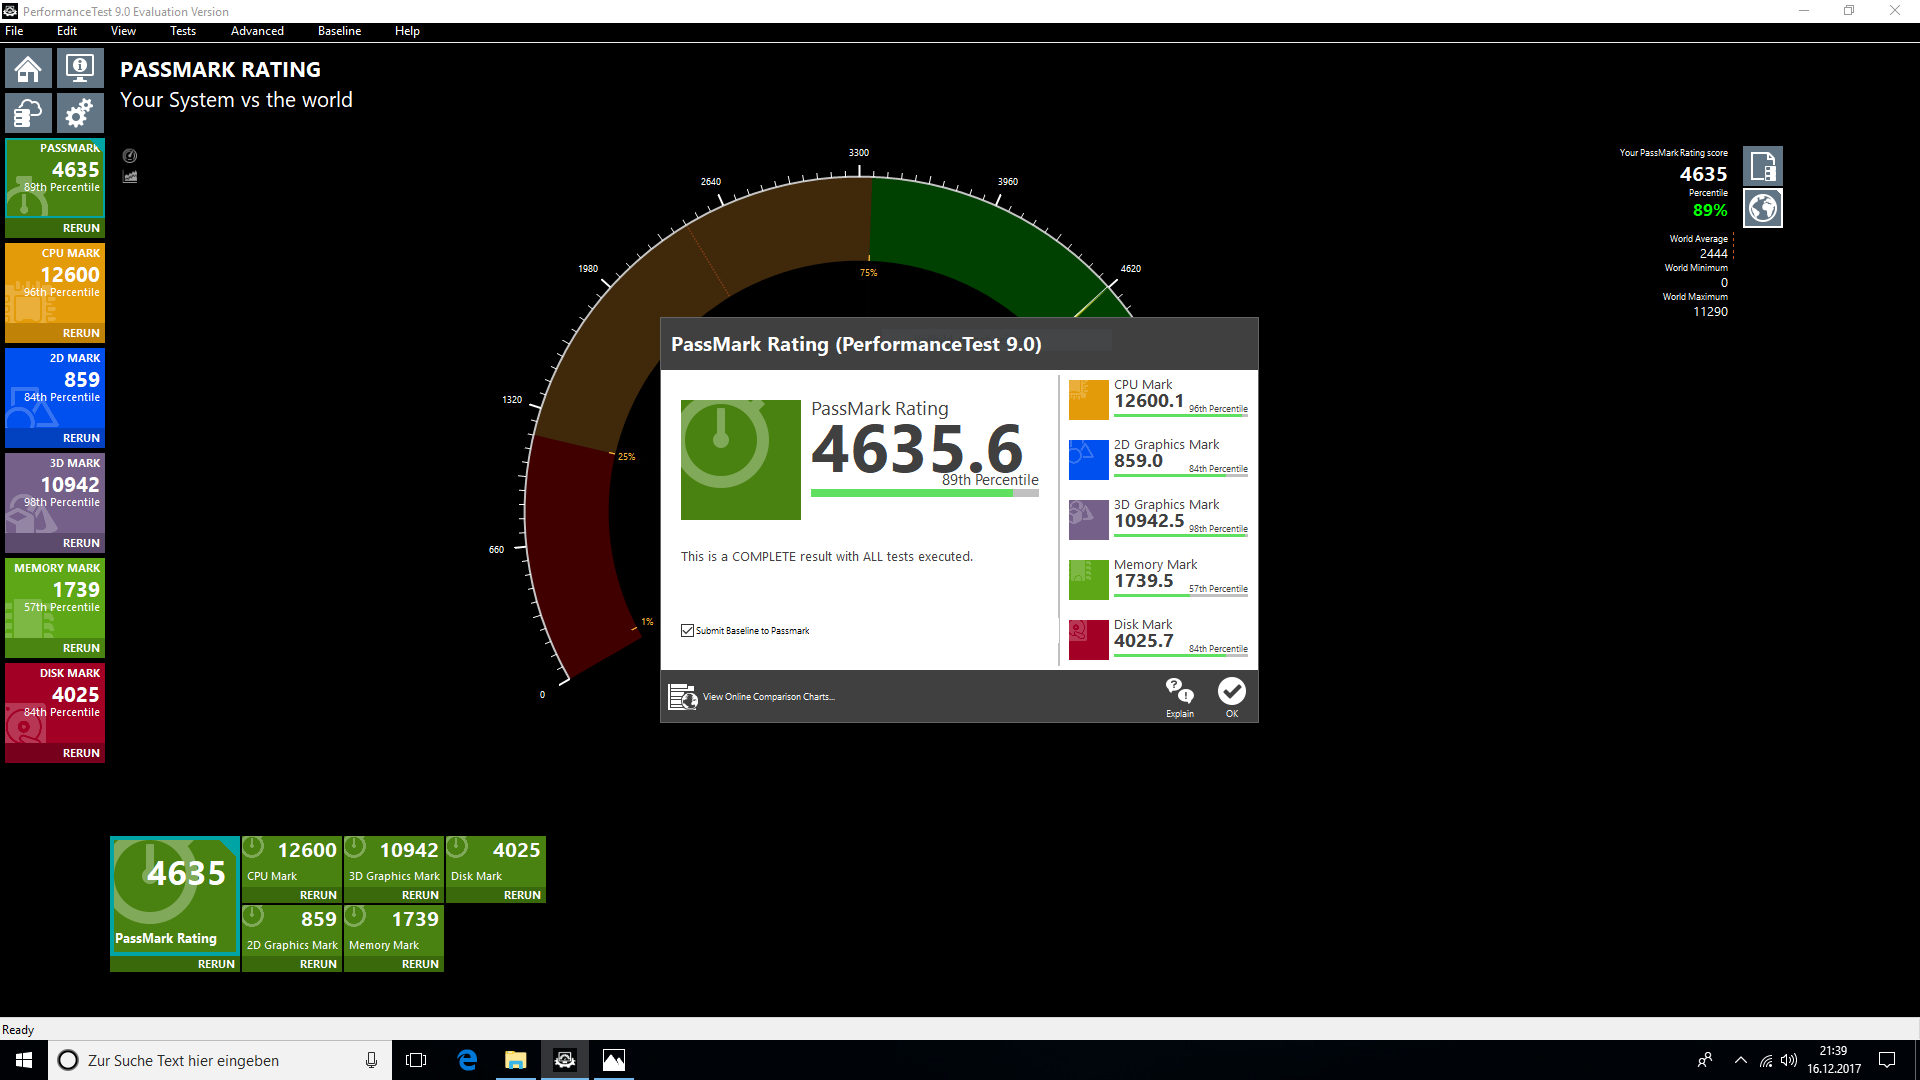Viewport: 1920px width, 1080px height.
Task: Open File Explorer from the taskbar
Action: pos(516,1060)
